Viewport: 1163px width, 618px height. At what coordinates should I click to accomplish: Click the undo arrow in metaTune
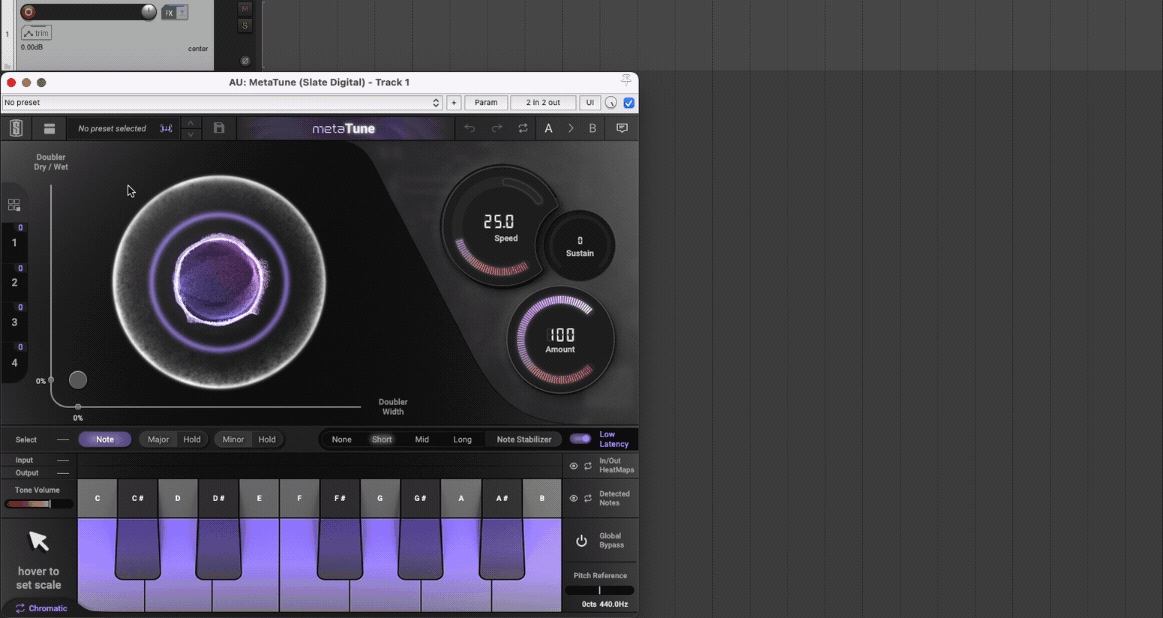469,128
